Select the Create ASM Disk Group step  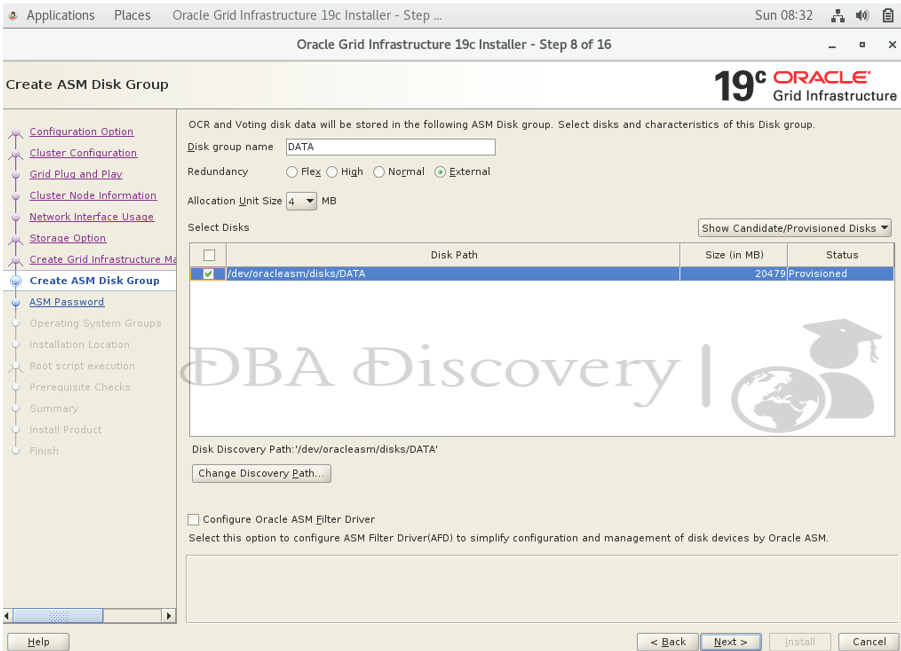pos(94,280)
